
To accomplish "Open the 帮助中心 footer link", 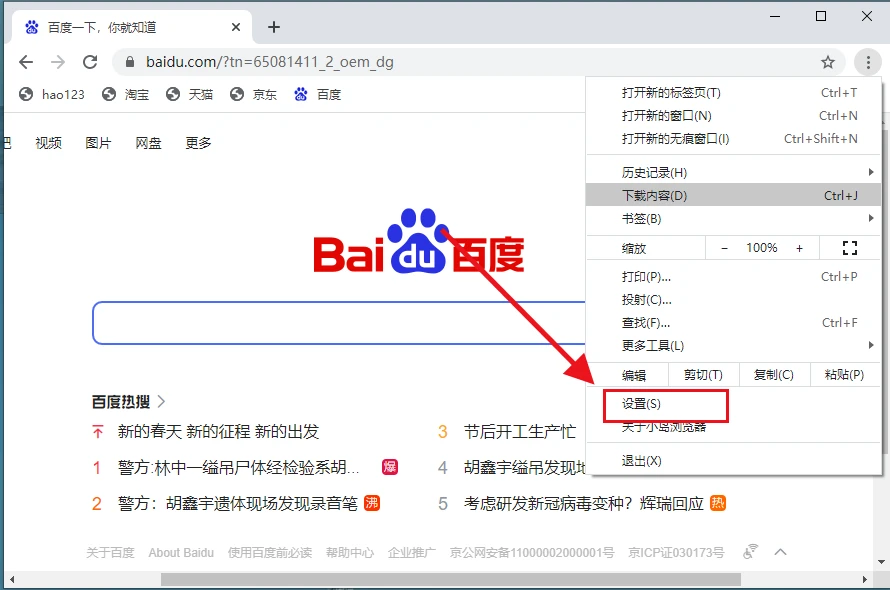I will click(350, 553).
